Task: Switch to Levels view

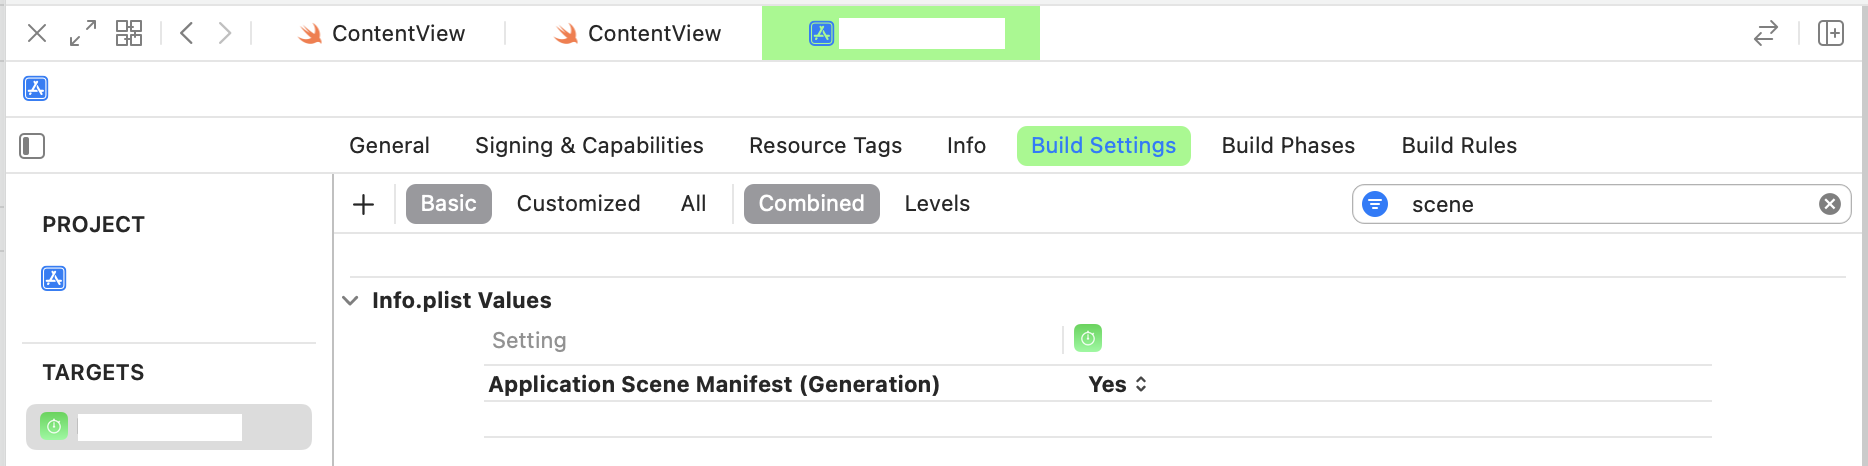Action: (937, 204)
